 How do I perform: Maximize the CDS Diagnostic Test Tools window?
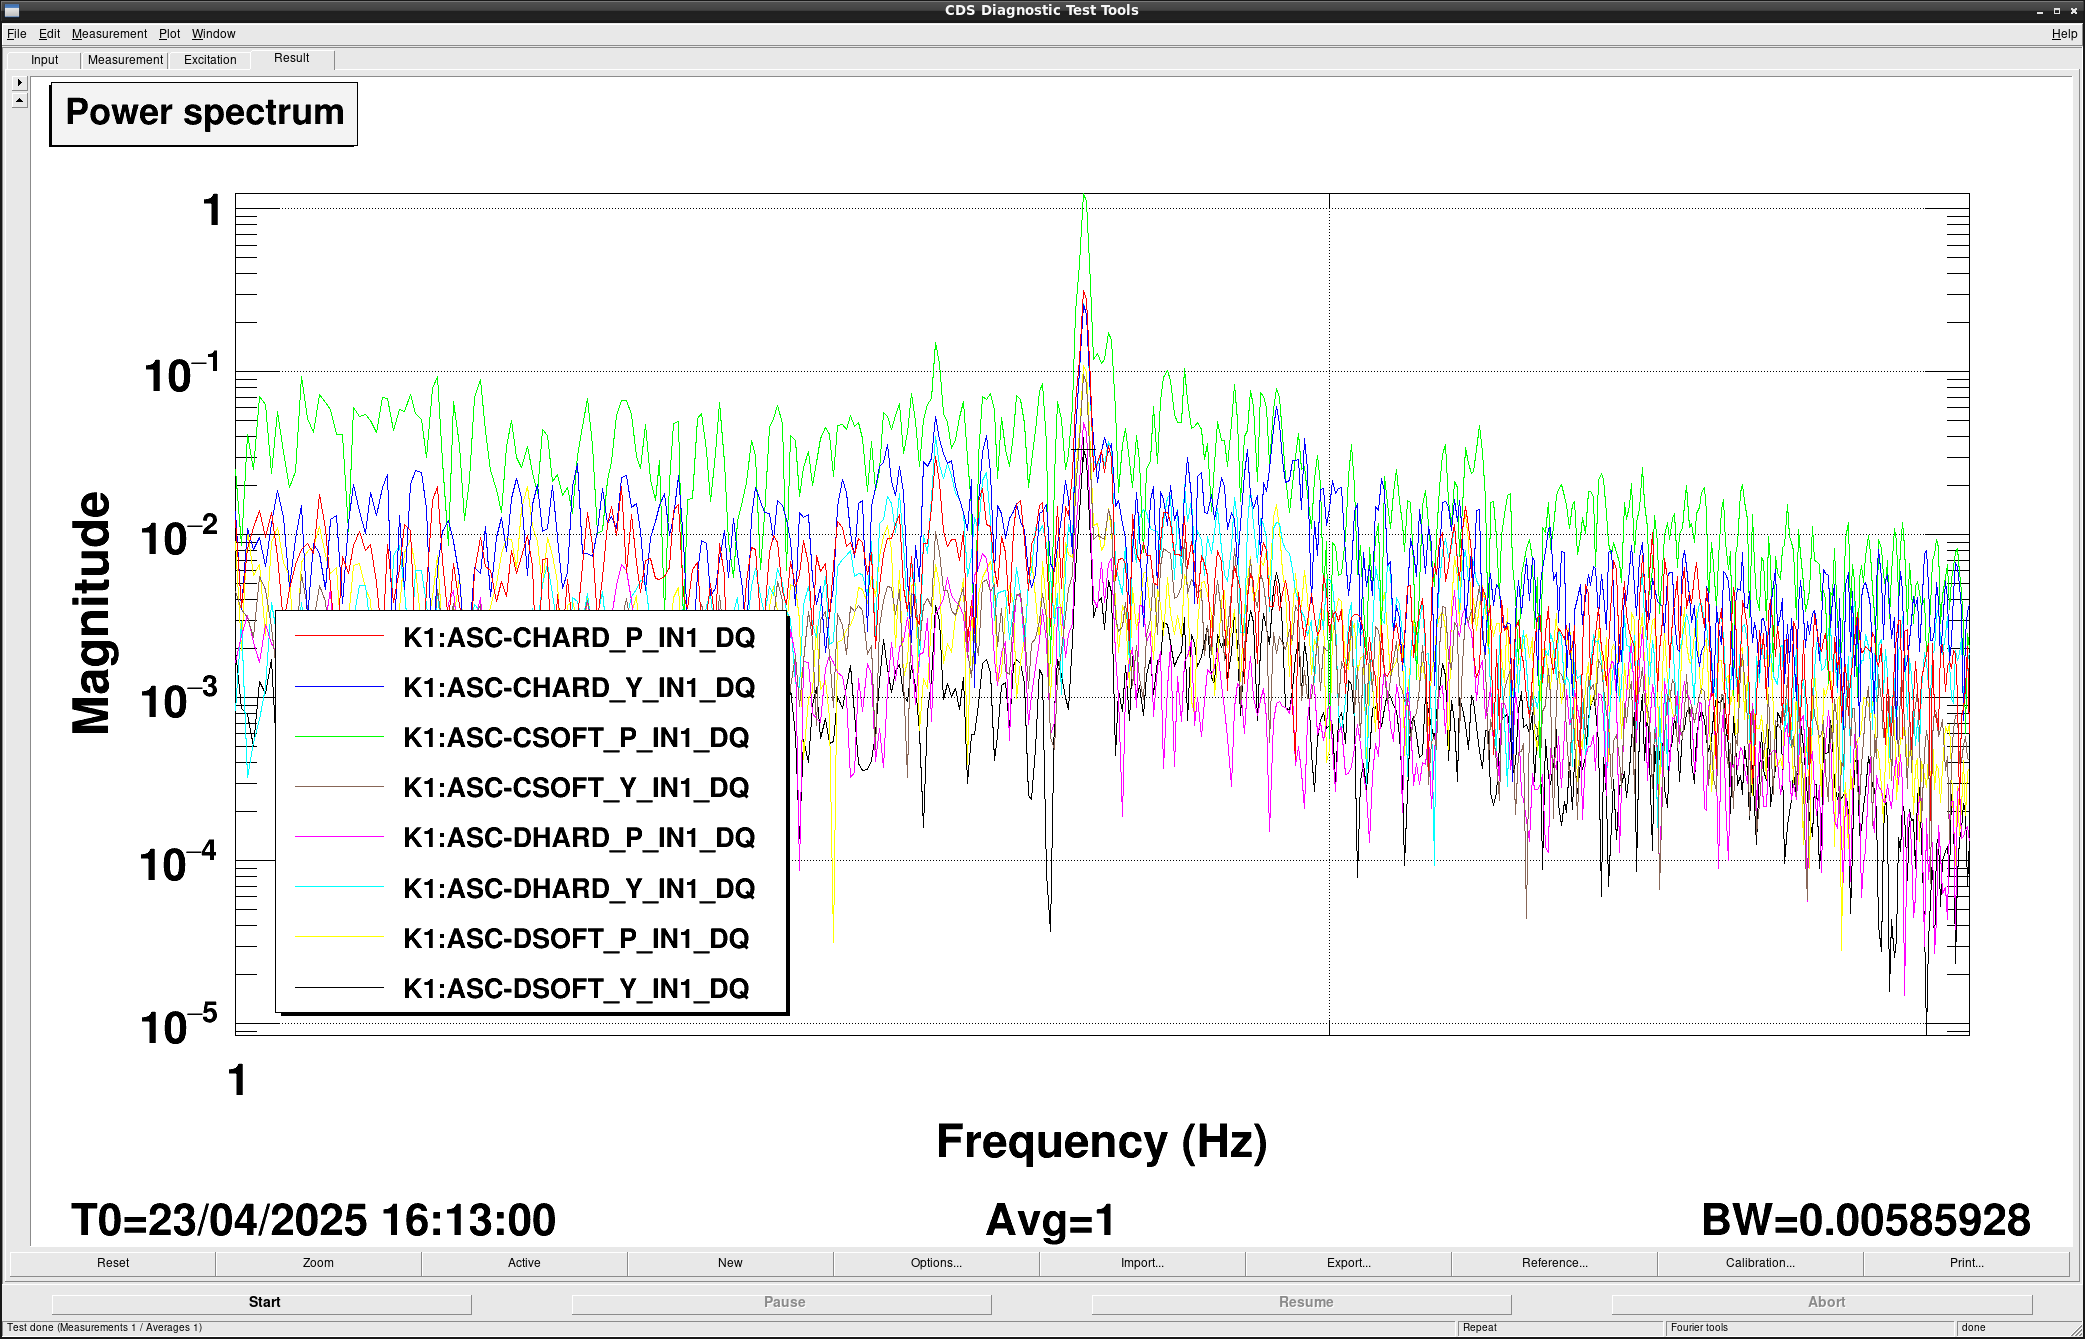coord(2057,10)
